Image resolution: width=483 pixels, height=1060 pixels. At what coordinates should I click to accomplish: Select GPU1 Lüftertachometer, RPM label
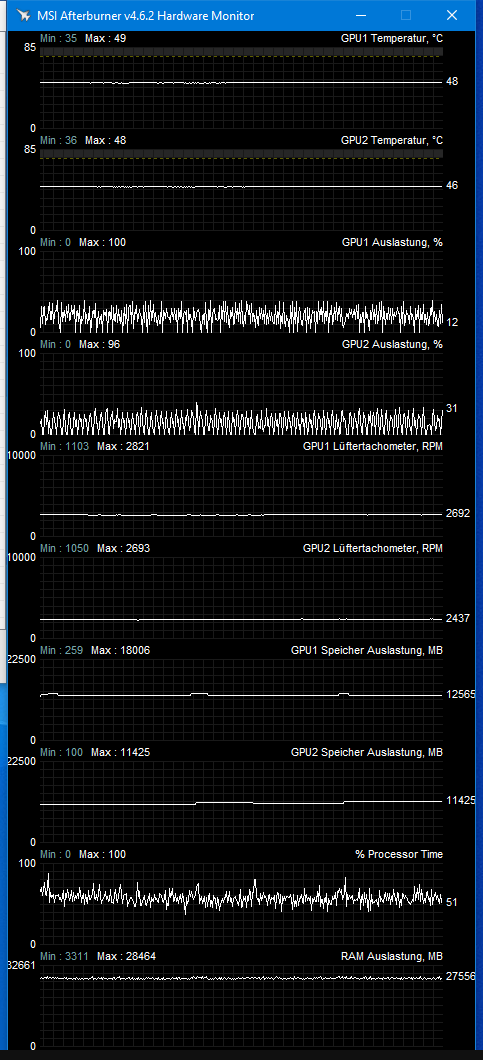pyautogui.click(x=373, y=446)
